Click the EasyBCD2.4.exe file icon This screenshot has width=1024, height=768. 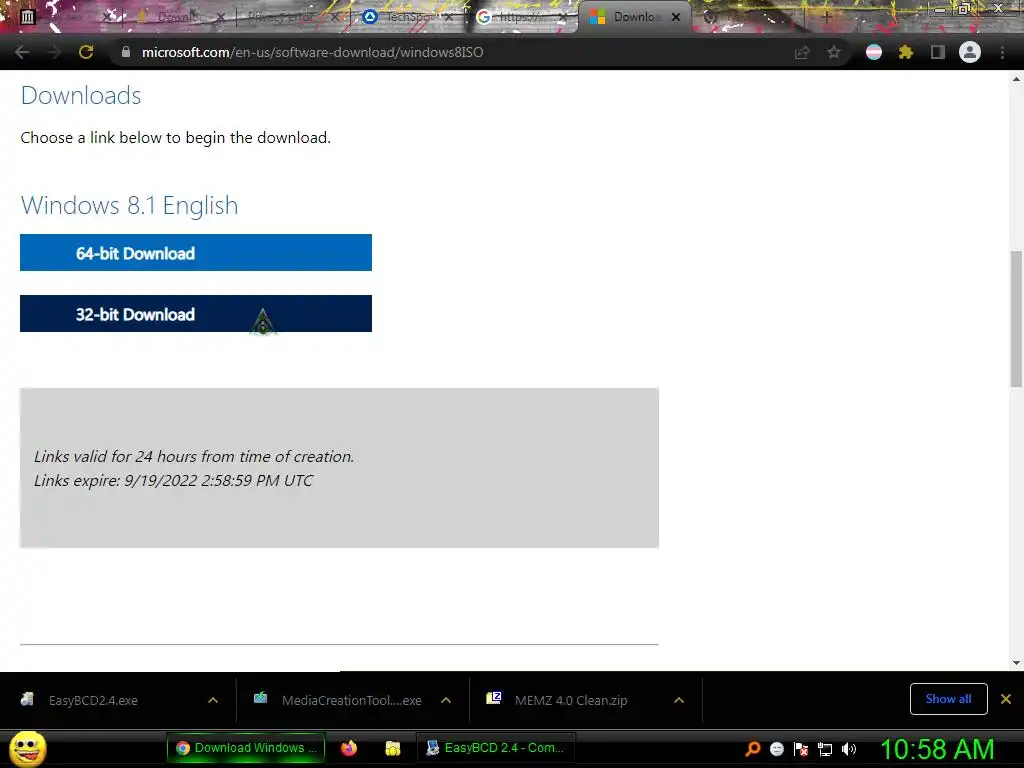pyautogui.click(x=27, y=699)
